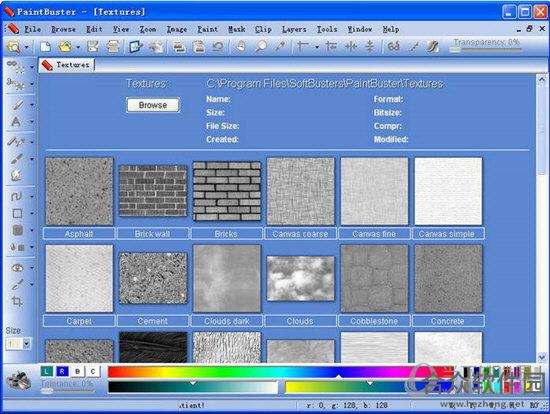The image size is (550, 414).
Task: Click the red eye tool icon
Action: [x=17, y=268]
